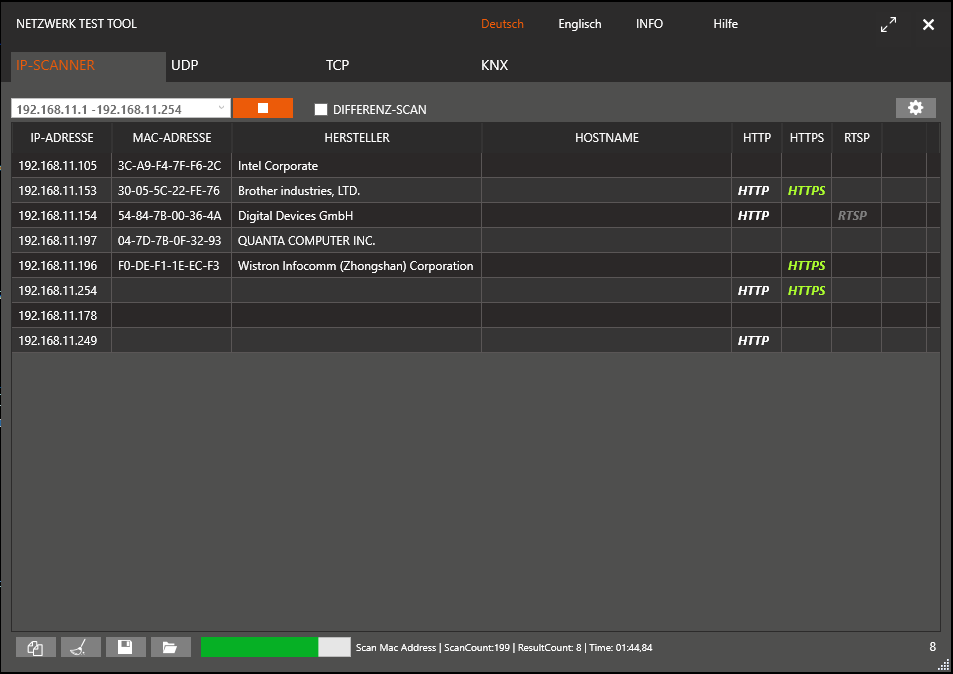This screenshot has height=674, width=953.
Task: Sort by the HERSTELLER column header
Action: click(x=356, y=138)
